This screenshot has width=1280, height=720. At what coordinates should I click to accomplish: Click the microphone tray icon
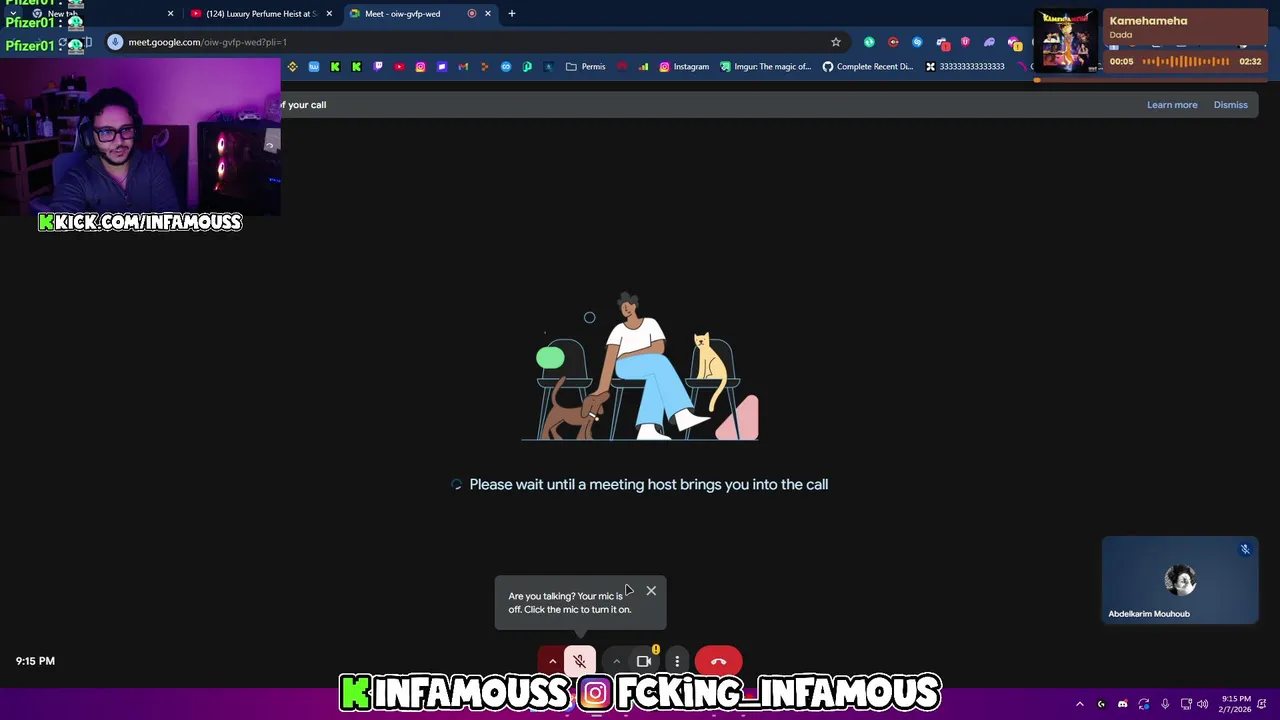pyautogui.click(x=1165, y=704)
